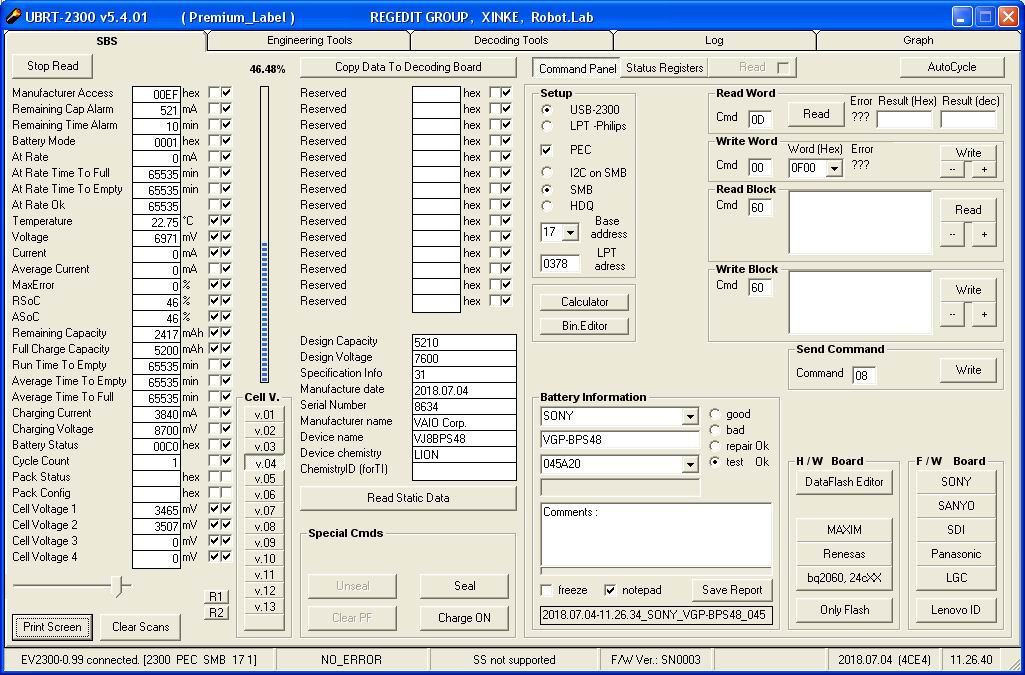Switch to Engineering Tools tab

pyautogui.click(x=309, y=41)
